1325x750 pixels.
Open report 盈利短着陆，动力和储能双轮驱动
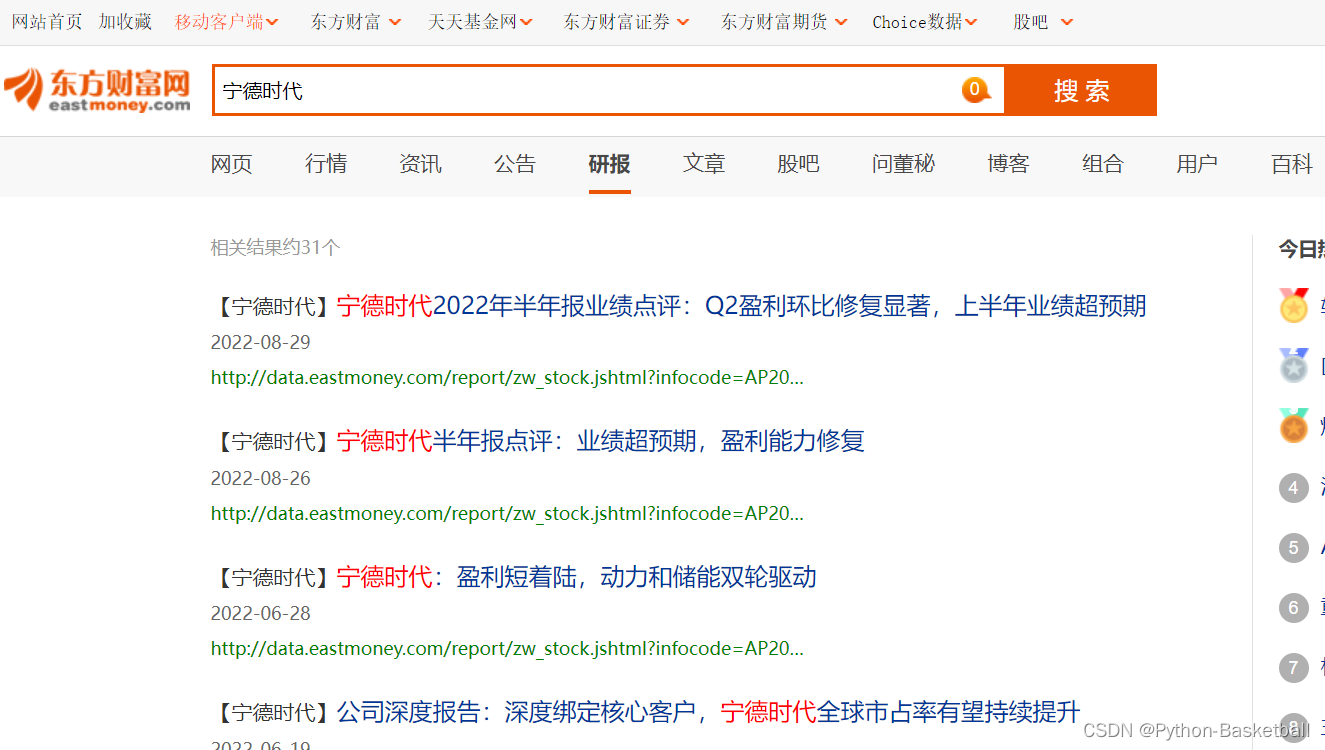pos(576,577)
